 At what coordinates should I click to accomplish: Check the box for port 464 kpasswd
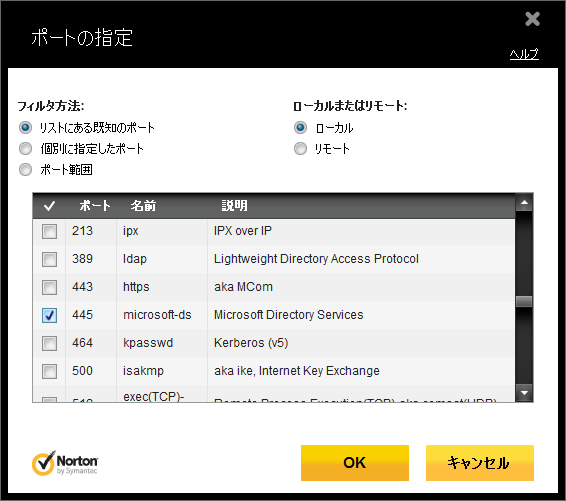(x=49, y=343)
